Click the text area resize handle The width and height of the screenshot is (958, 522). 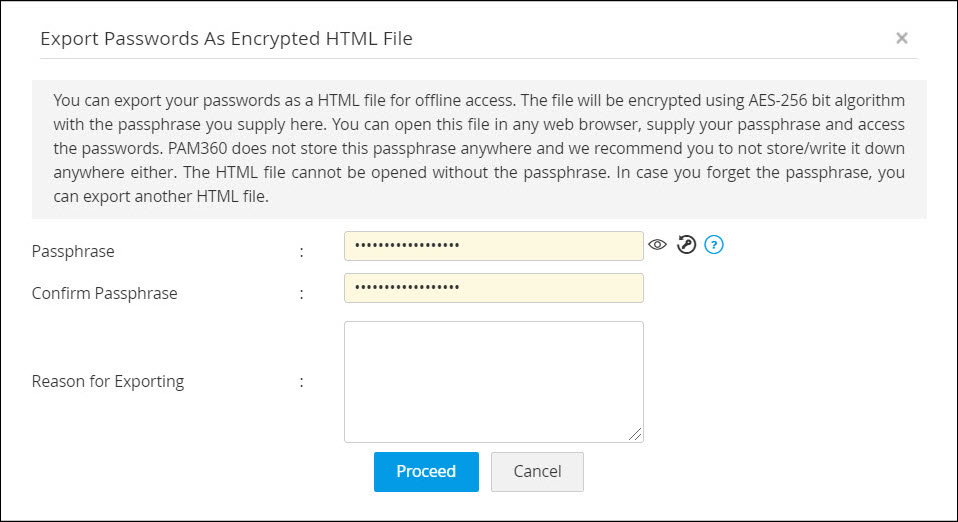[x=636, y=435]
